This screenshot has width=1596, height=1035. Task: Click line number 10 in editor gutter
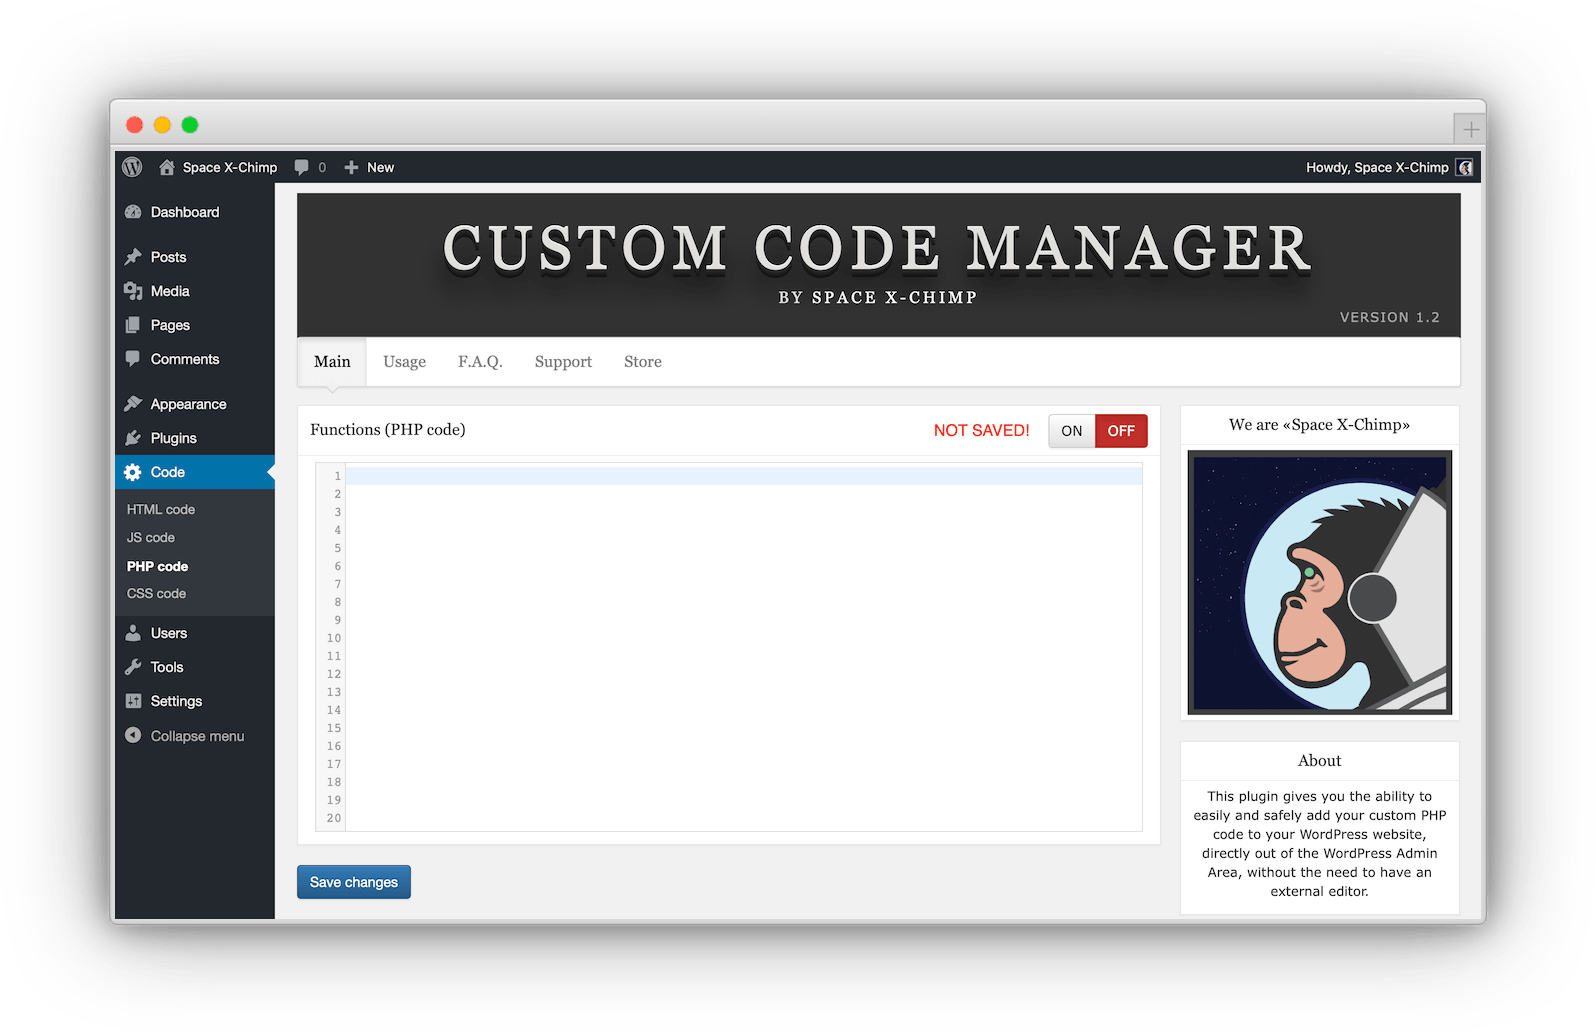click(x=334, y=638)
